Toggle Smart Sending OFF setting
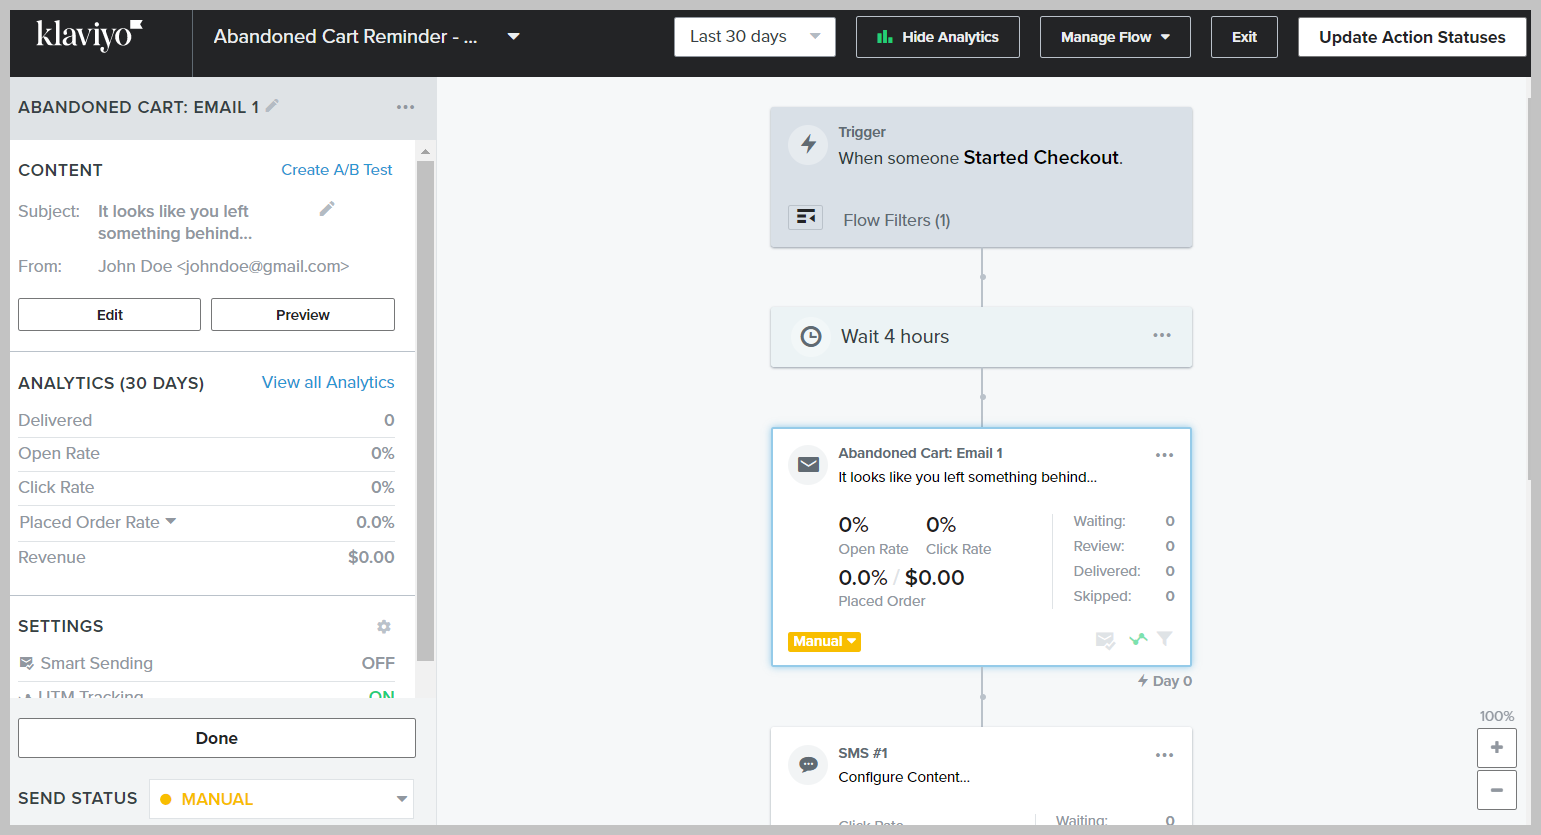 [x=378, y=663]
